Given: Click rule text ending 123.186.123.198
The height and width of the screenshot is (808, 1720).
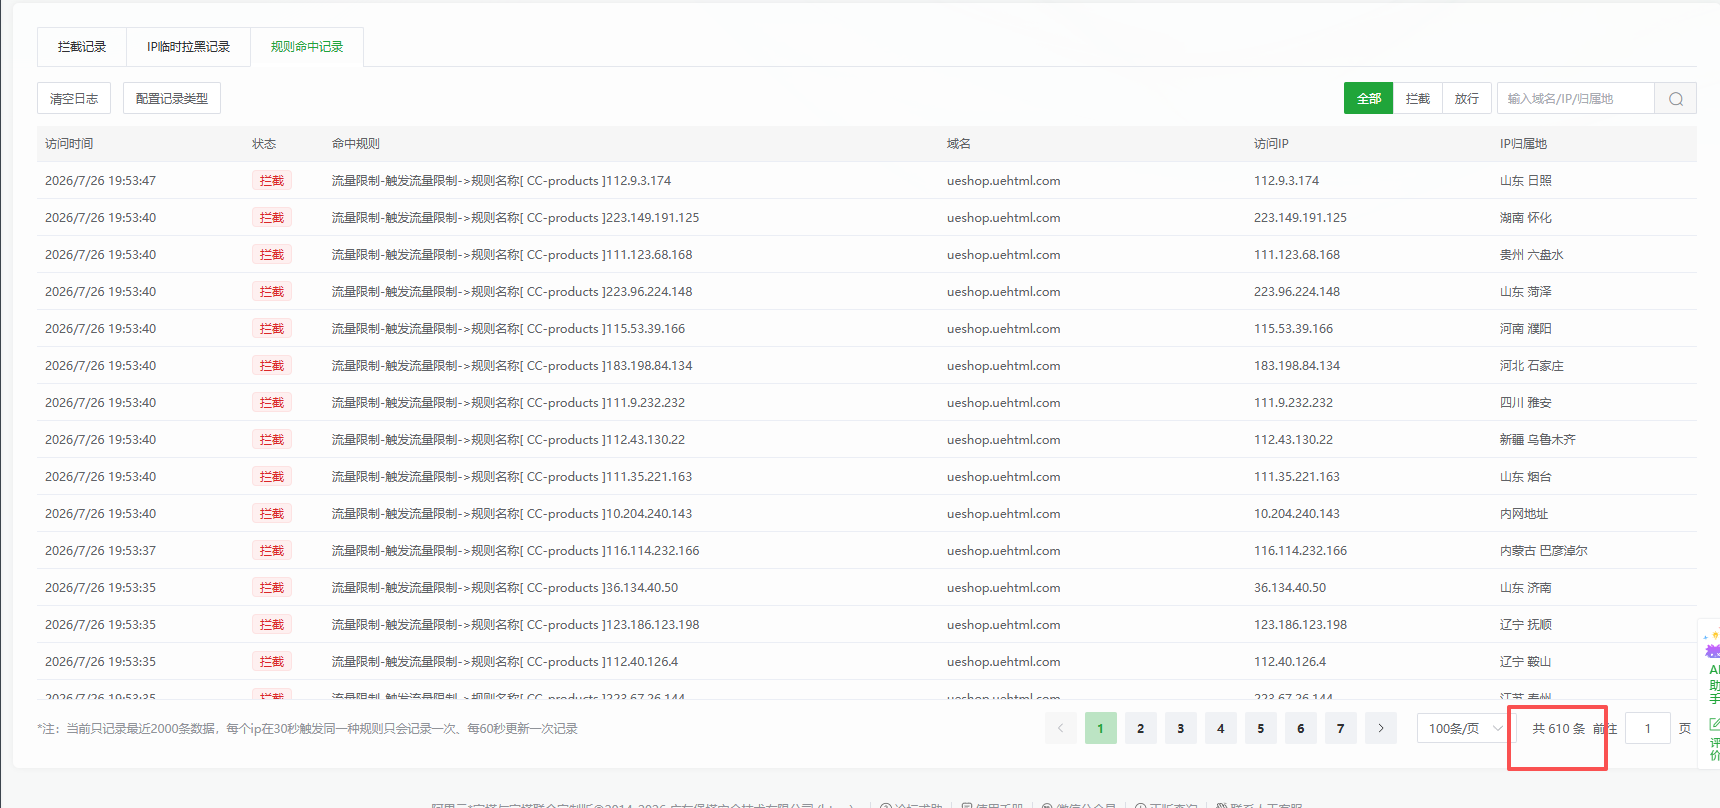Looking at the screenshot, I should [516, 625].
